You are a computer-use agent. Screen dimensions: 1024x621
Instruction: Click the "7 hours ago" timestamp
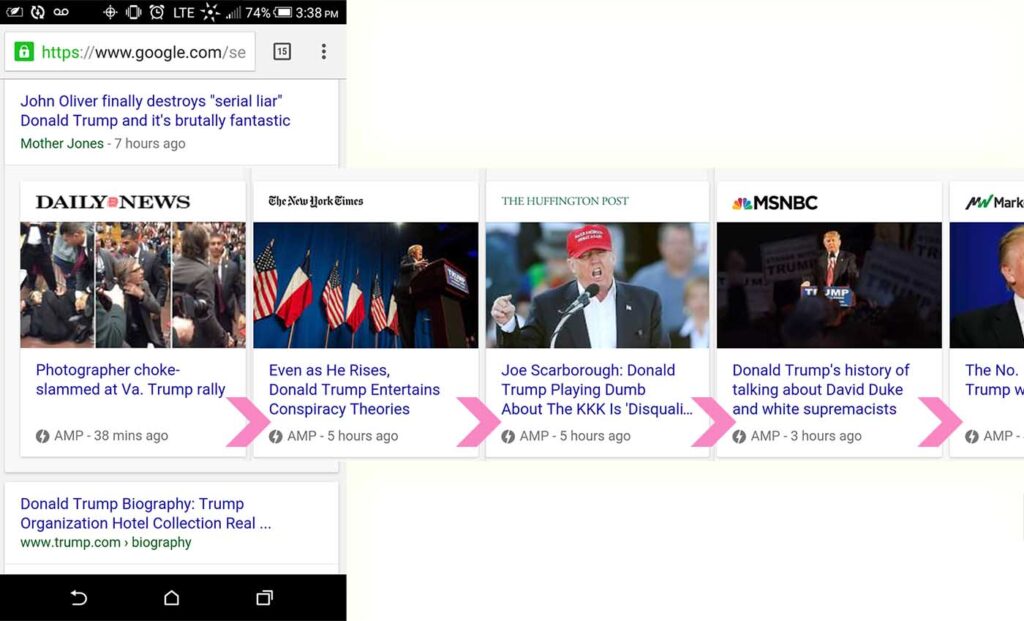150,144
